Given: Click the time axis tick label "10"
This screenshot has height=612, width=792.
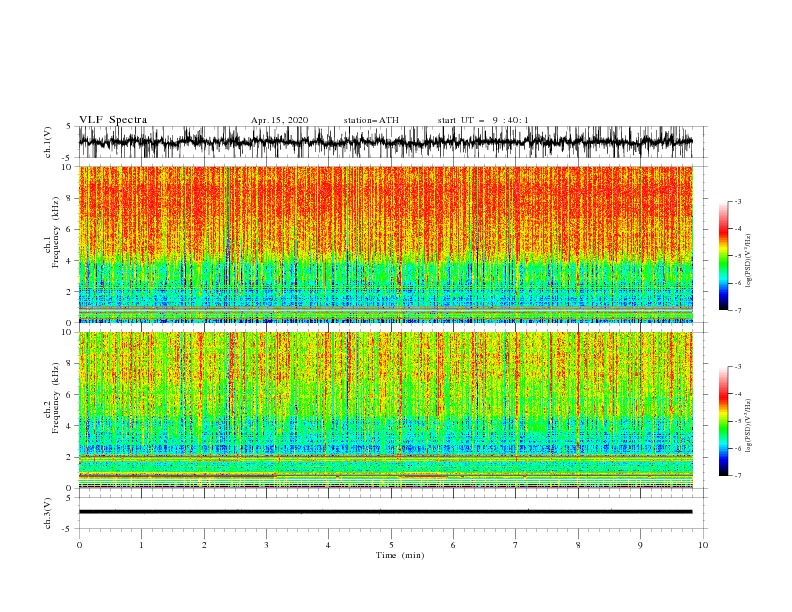Looking at the screenshot, I should pyautogui.click(x=703, y=545).
